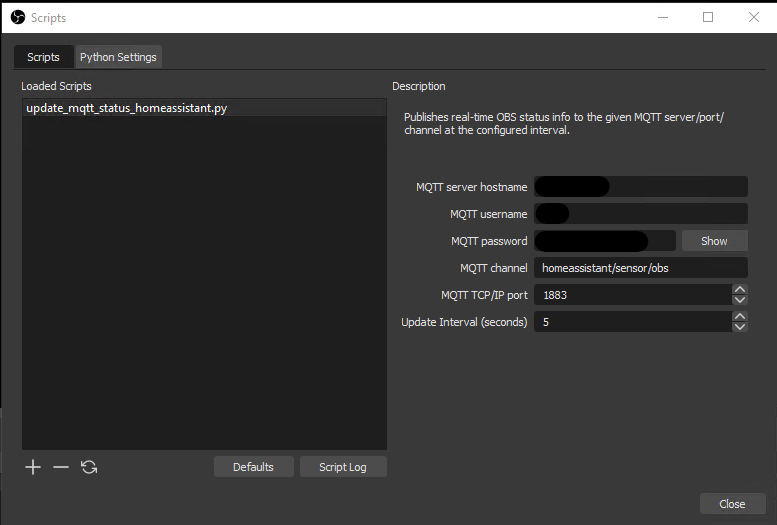Select update_mqtt_status_homeassistant.py in Loaded Scripts
The height and width of the screenshot is (525, 777).
click(204, 108)
